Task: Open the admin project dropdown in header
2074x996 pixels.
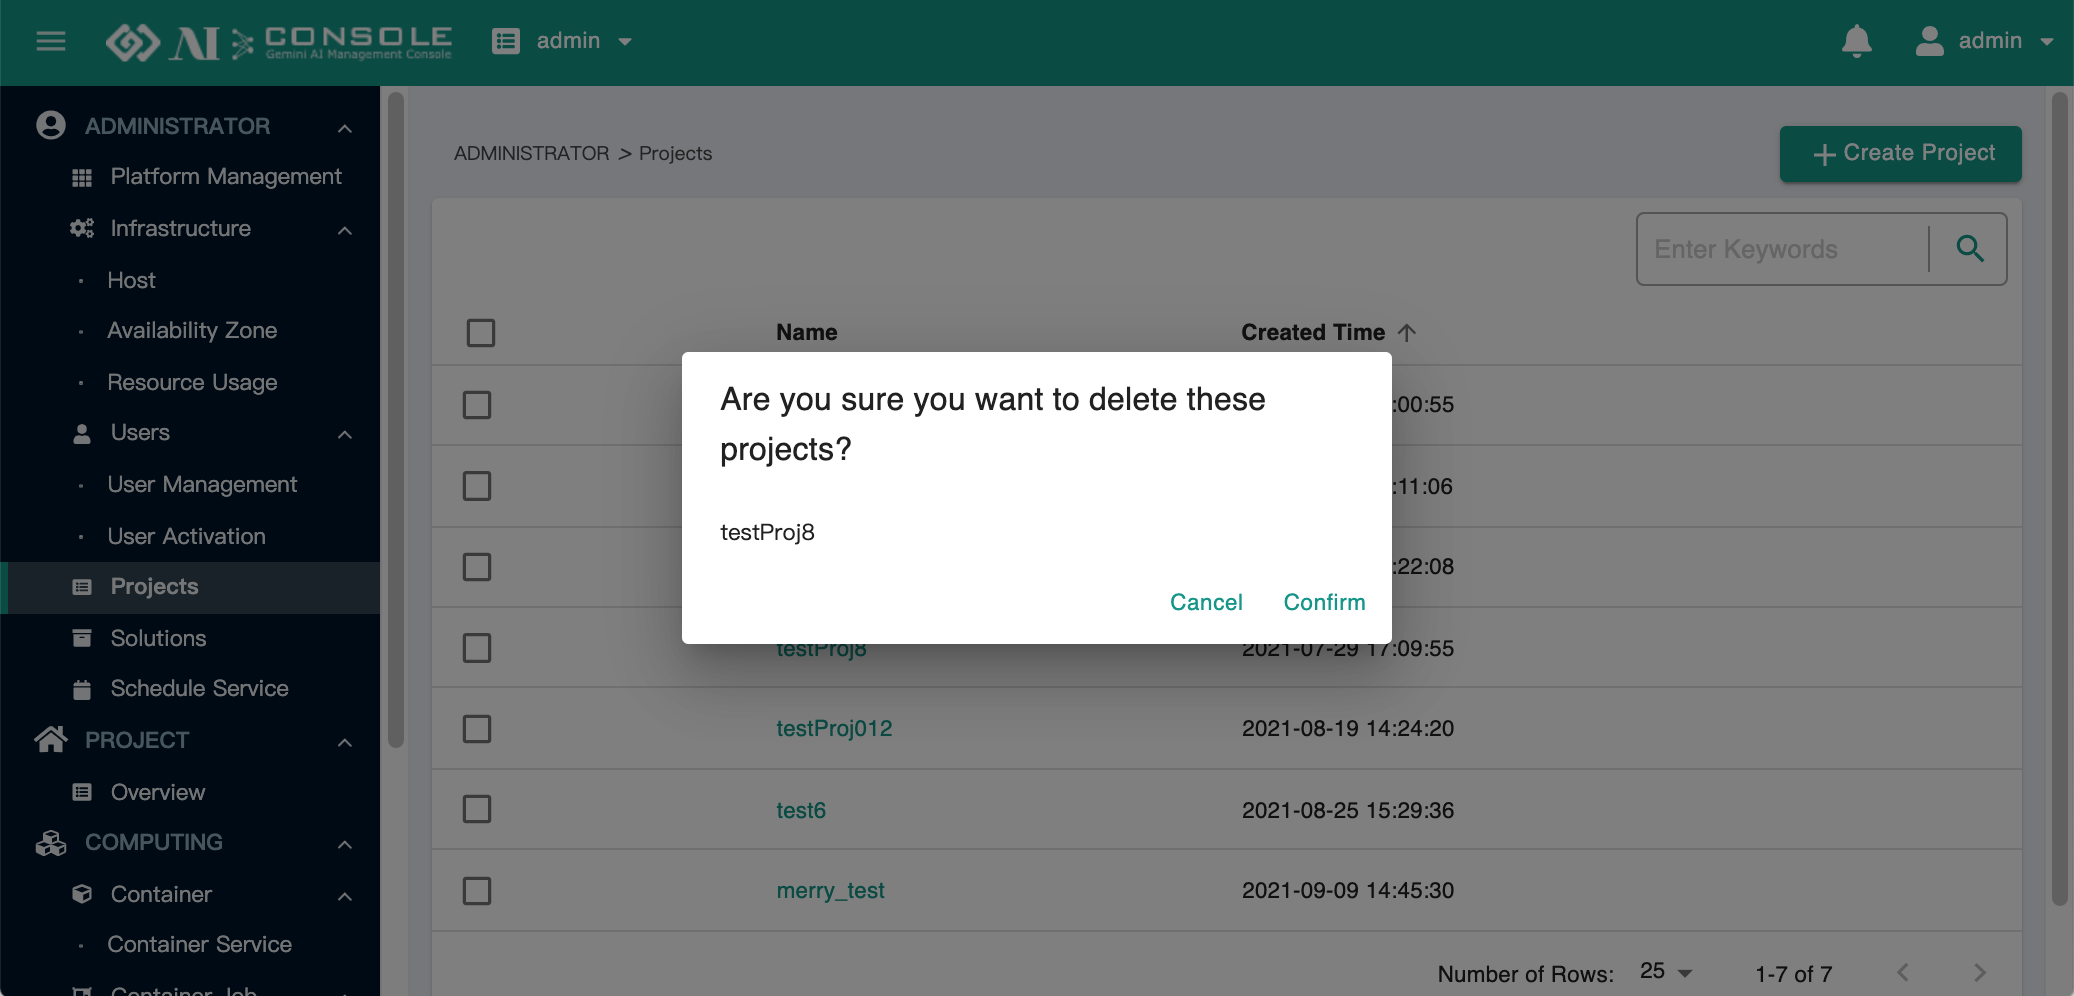Action: click(584, 41)
